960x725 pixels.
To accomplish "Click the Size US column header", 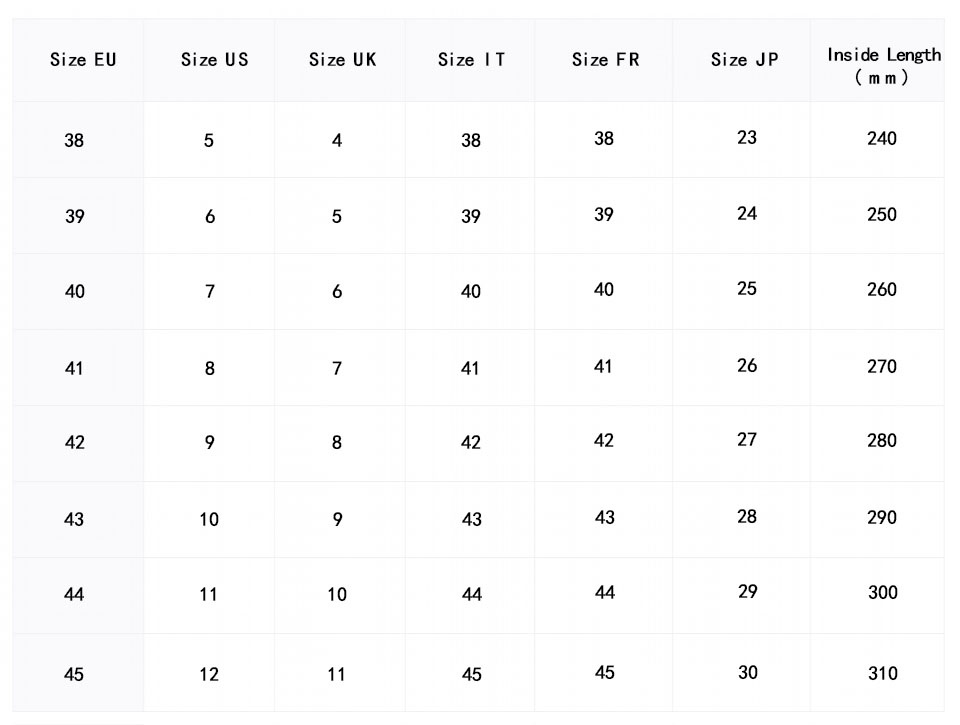I will [214, 60].
